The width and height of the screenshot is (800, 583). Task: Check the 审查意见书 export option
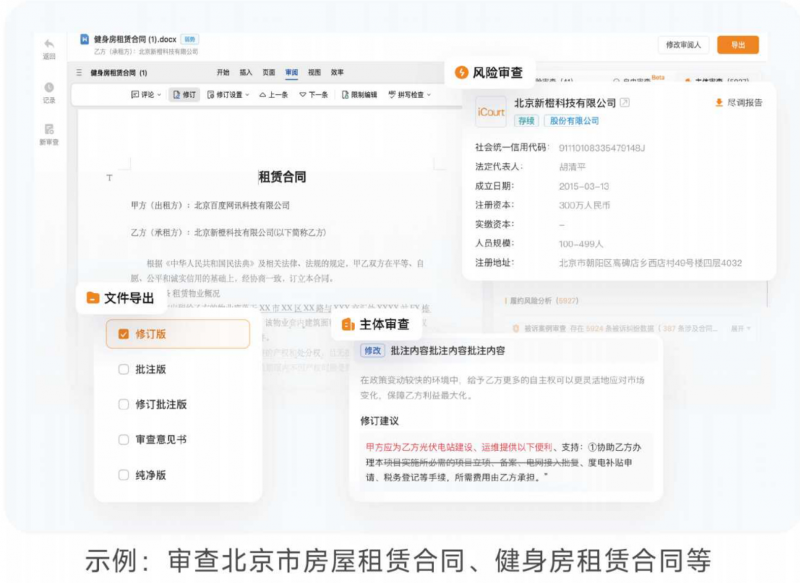123,440
